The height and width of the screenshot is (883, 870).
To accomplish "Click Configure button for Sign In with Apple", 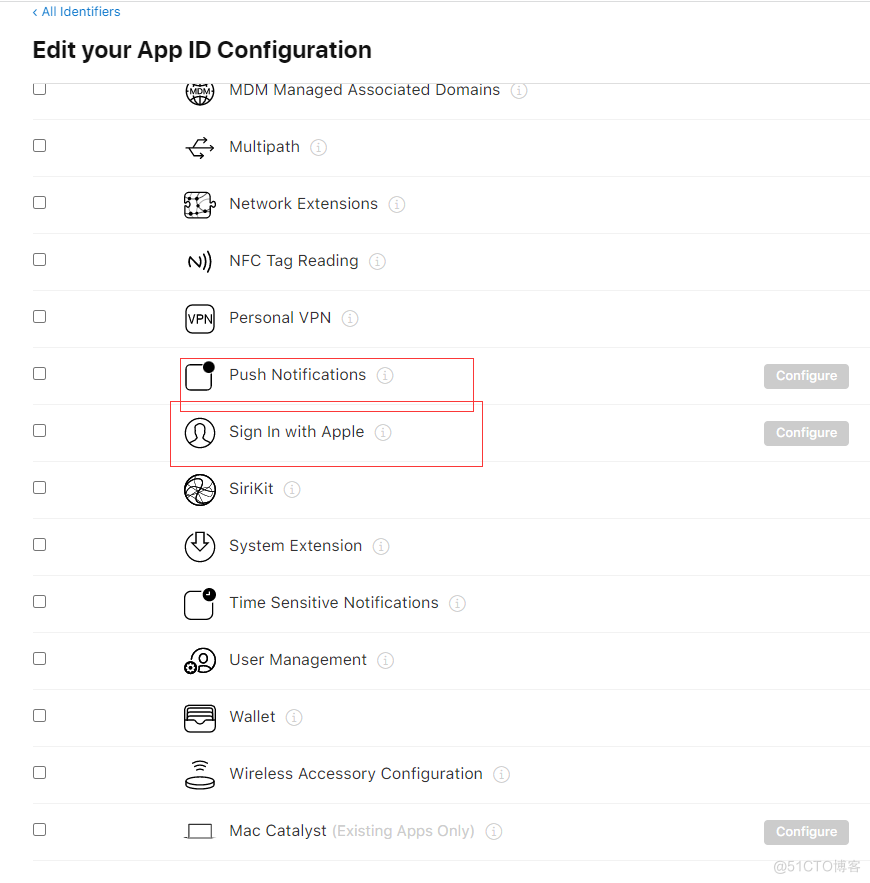I will (806, 433).
